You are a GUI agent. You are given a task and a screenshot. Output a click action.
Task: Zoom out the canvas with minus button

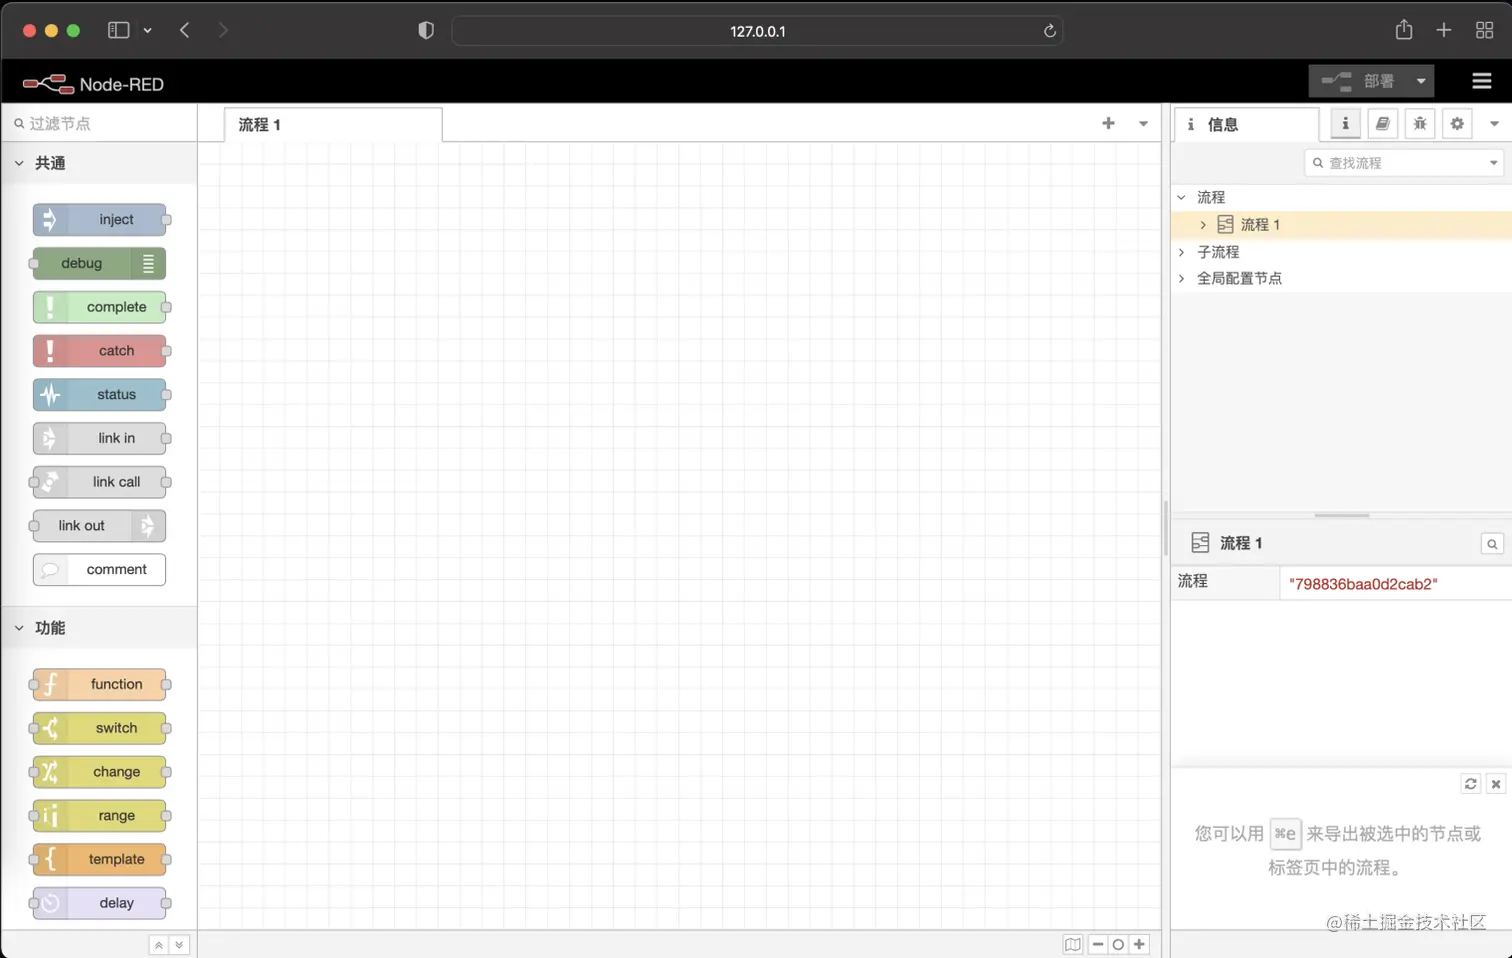pyautogui.click(x=1098, y=944)
